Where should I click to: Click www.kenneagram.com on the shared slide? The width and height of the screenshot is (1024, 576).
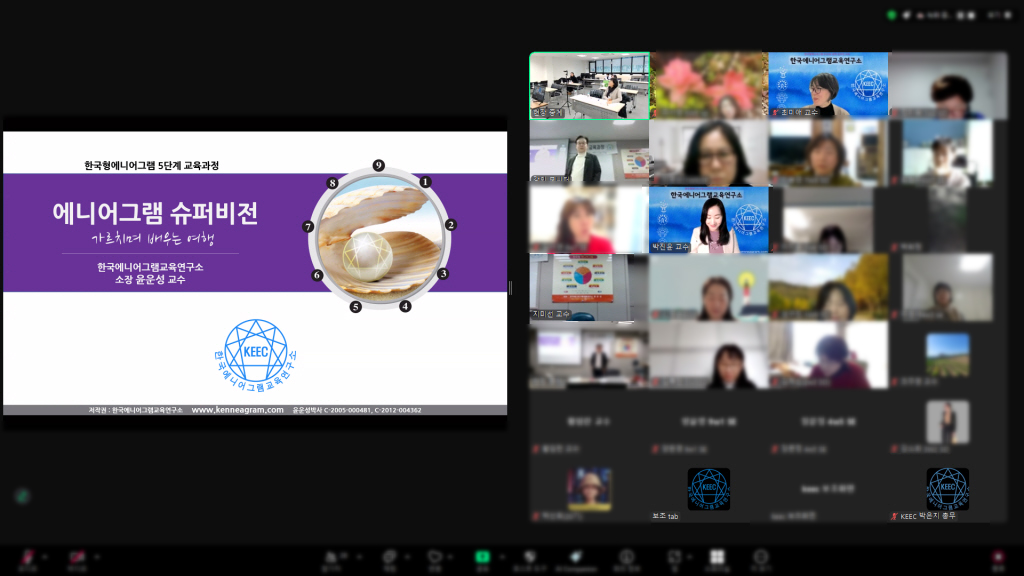[x=238, y=410]
